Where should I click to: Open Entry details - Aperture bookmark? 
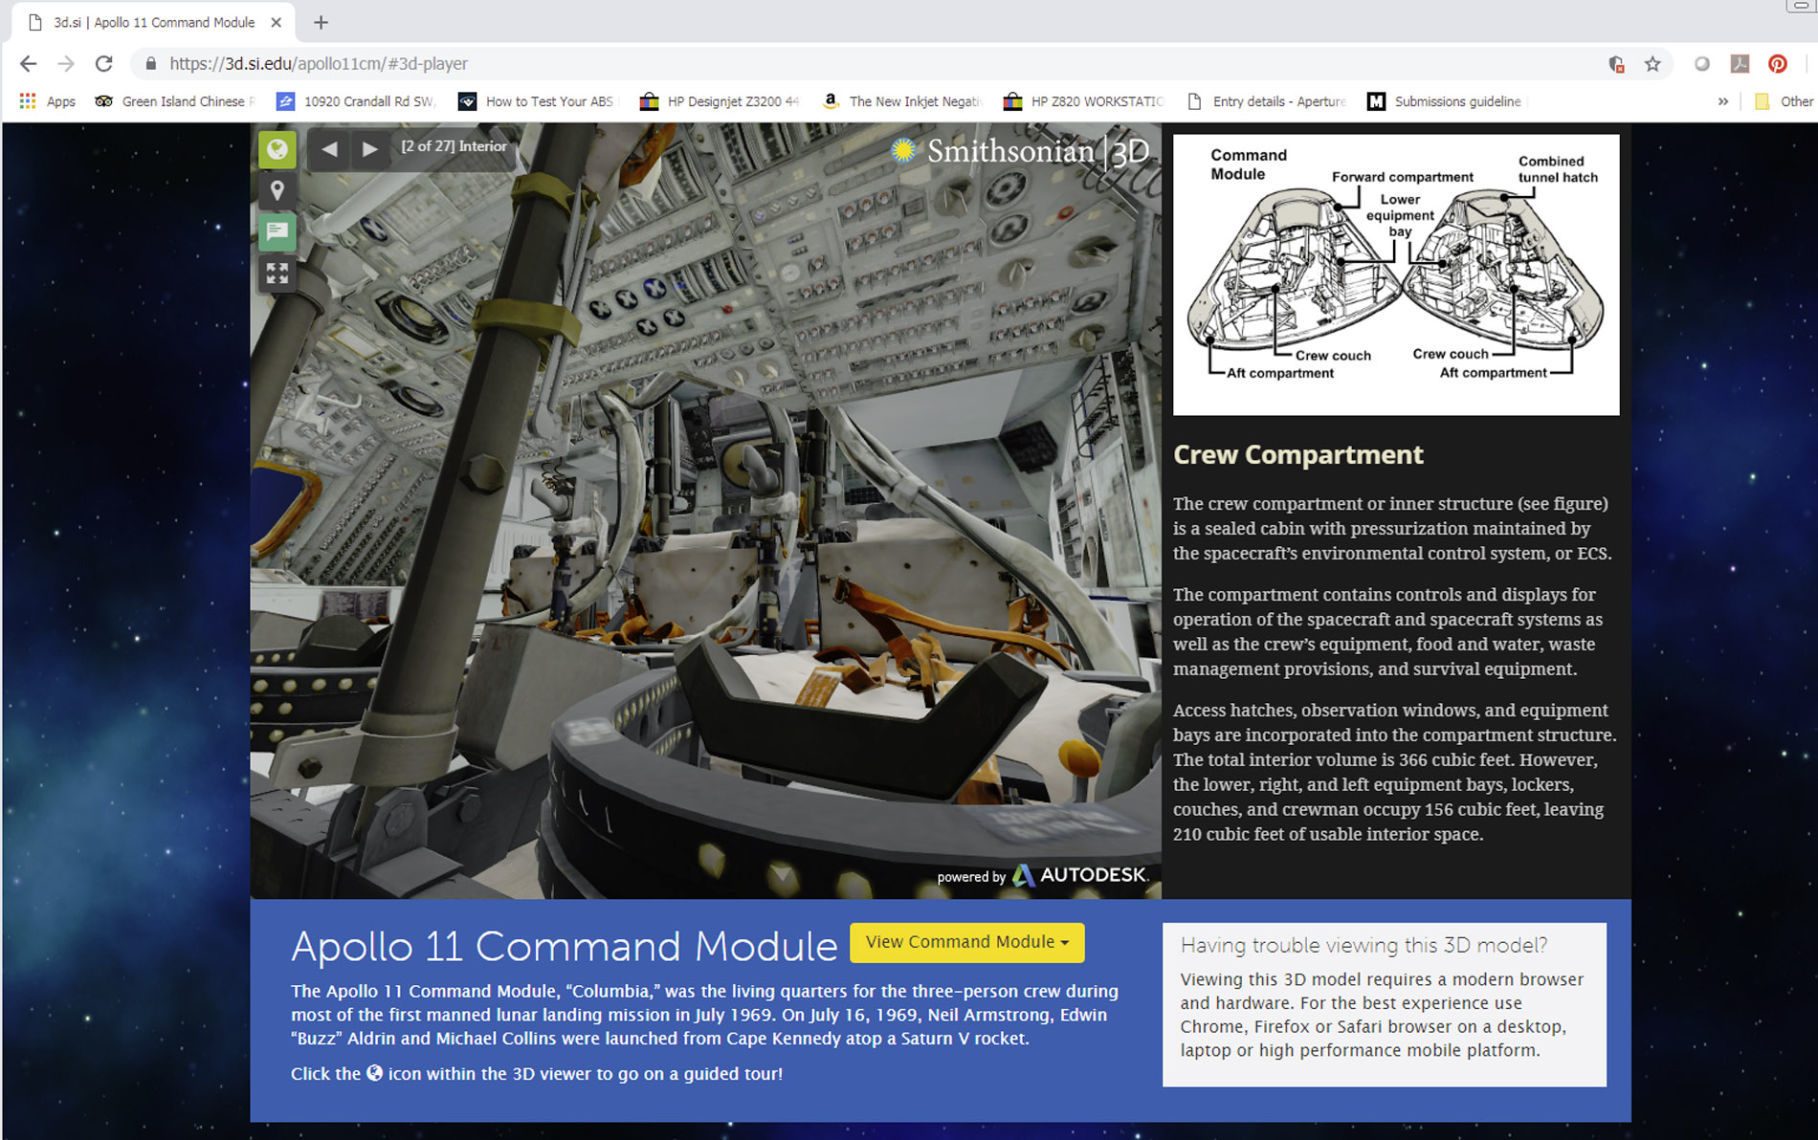click(1266, 101)
